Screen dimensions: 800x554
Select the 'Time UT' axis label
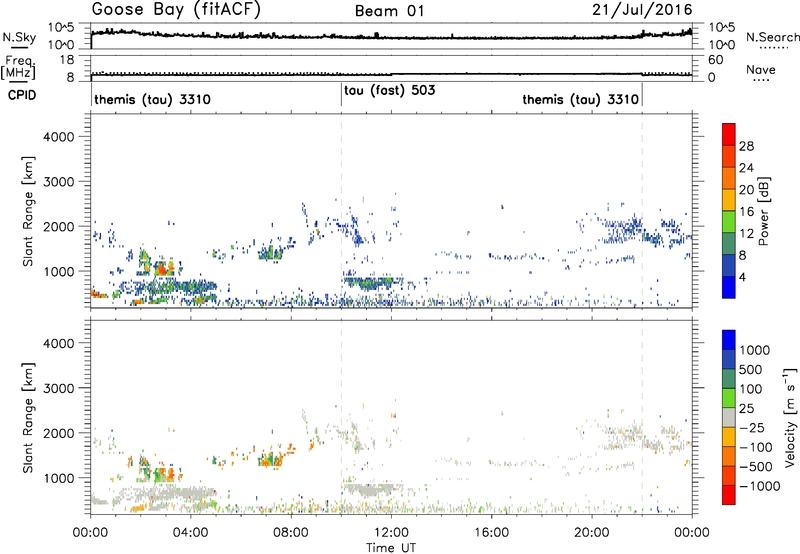click(x=391, y=548)
